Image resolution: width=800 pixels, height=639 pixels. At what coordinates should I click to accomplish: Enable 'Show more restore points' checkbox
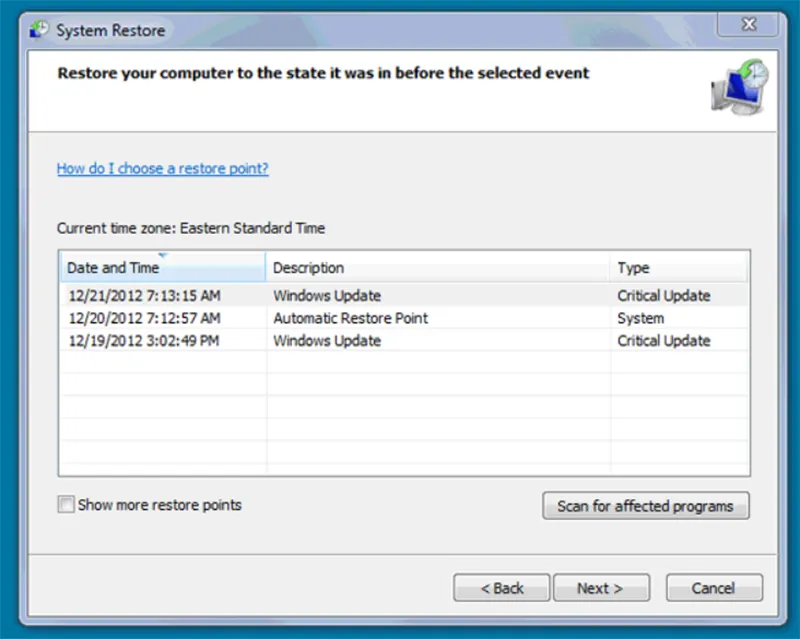click(66, 504)
